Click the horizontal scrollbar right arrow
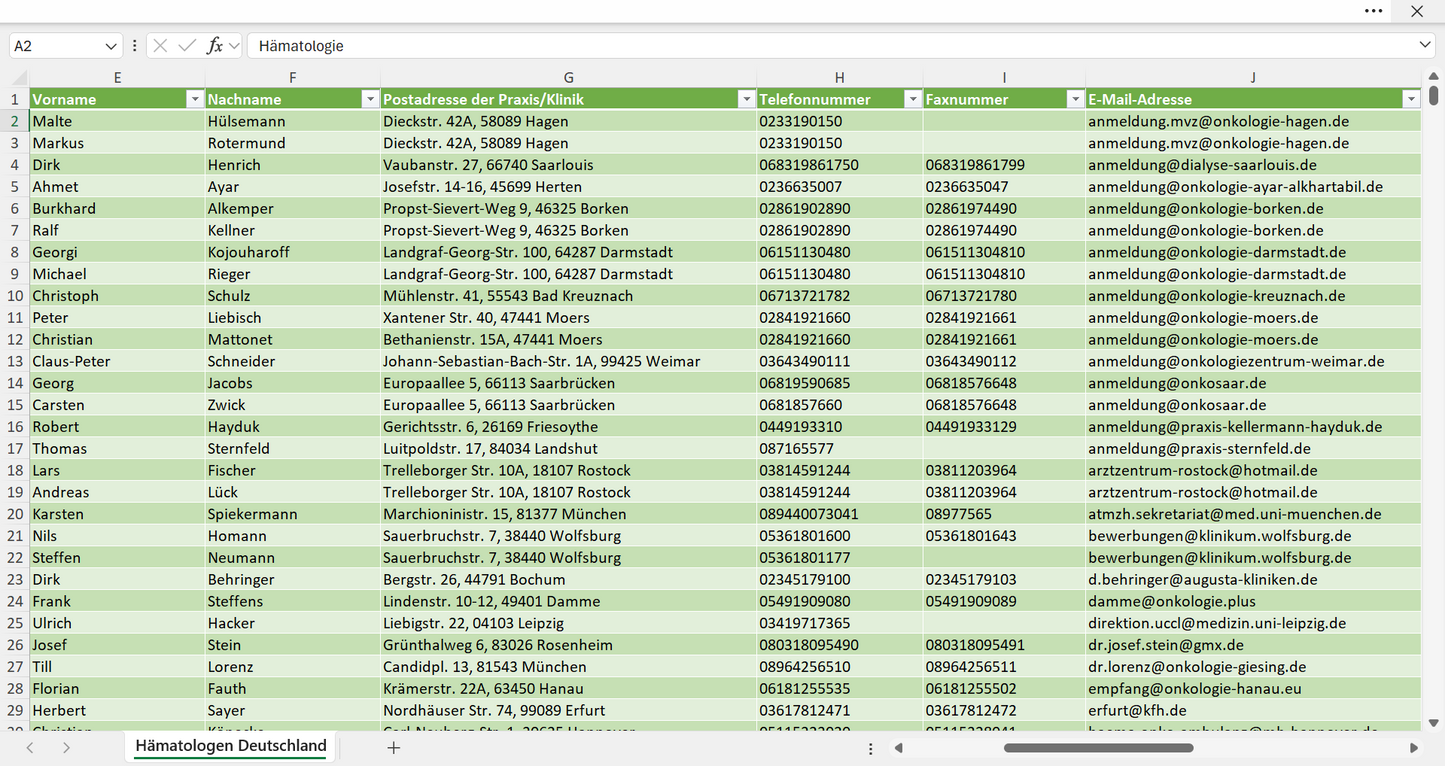This screenshot has width=1445, height=766. point(1414,748)
